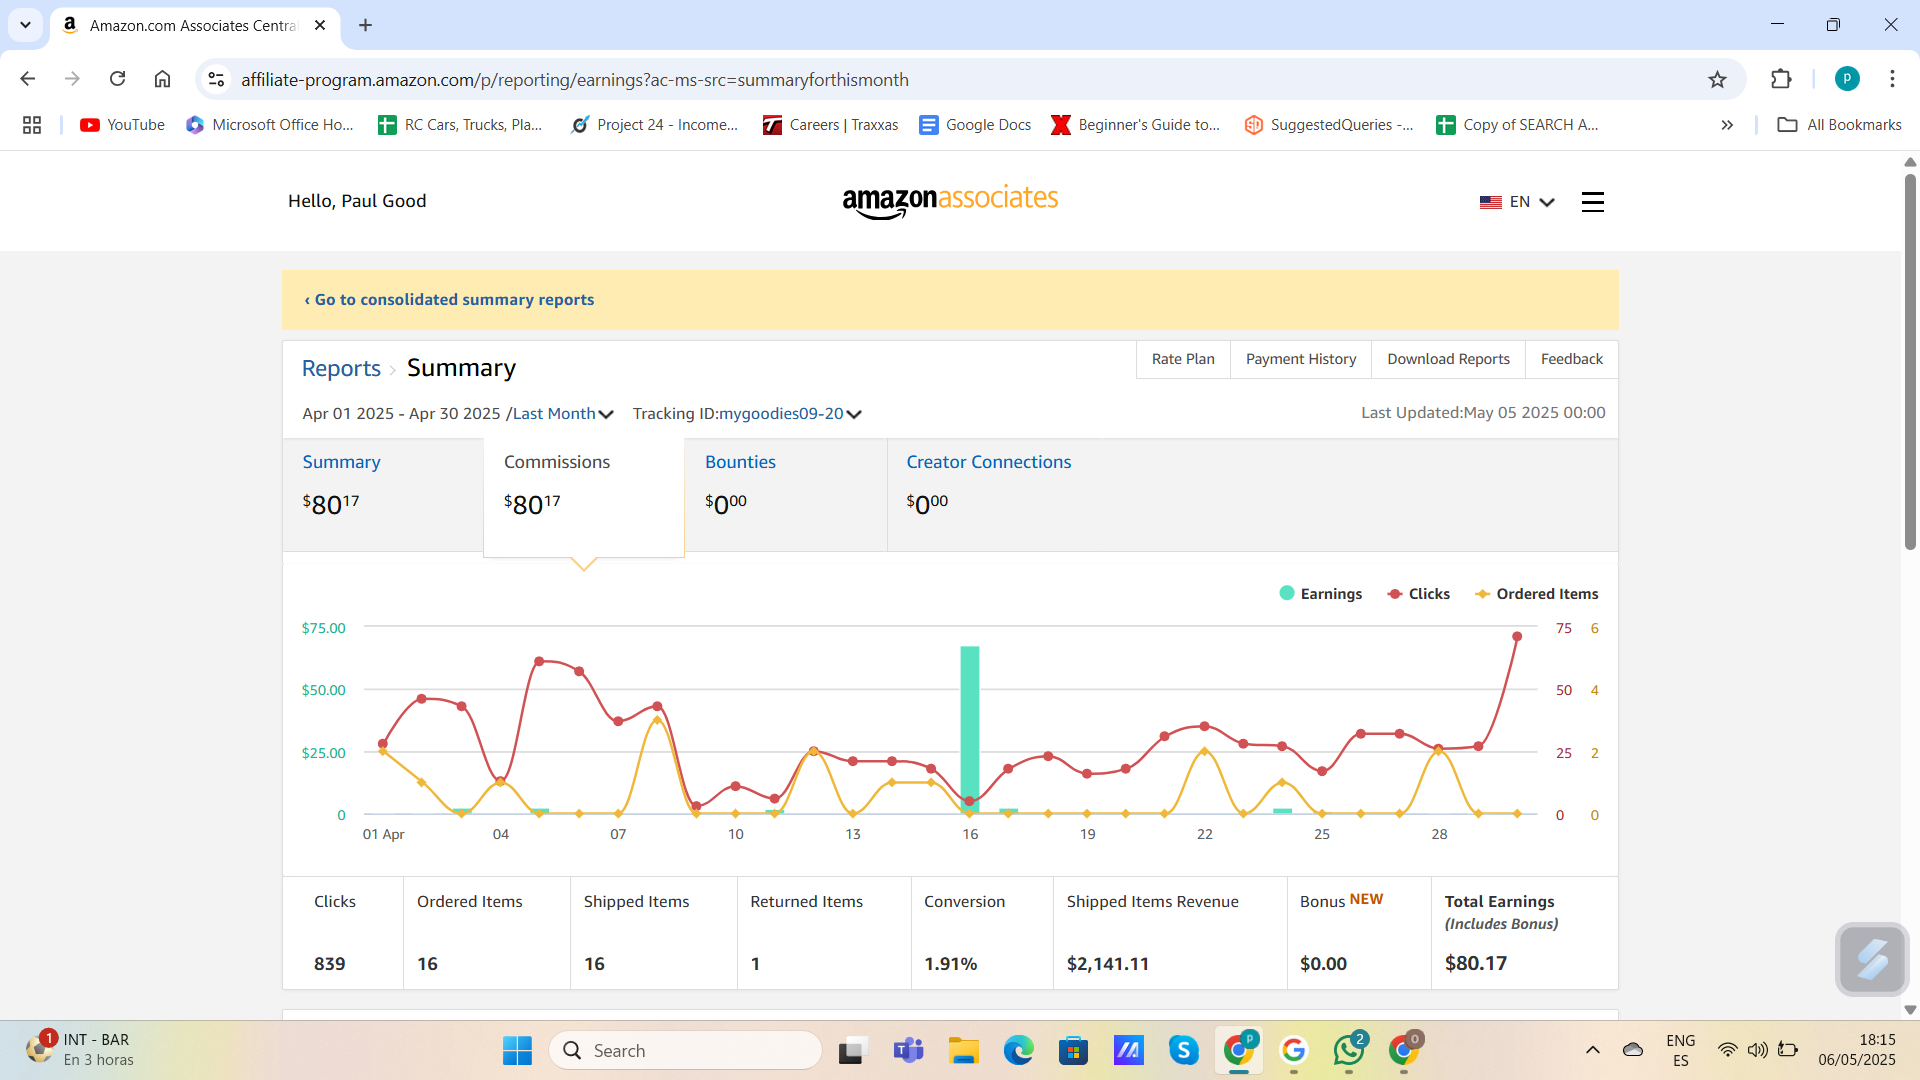Screen dimensions: 1920x1080
Task: Open the RC Cars, Trucks bookmark
Action: [x=459, y=125]
